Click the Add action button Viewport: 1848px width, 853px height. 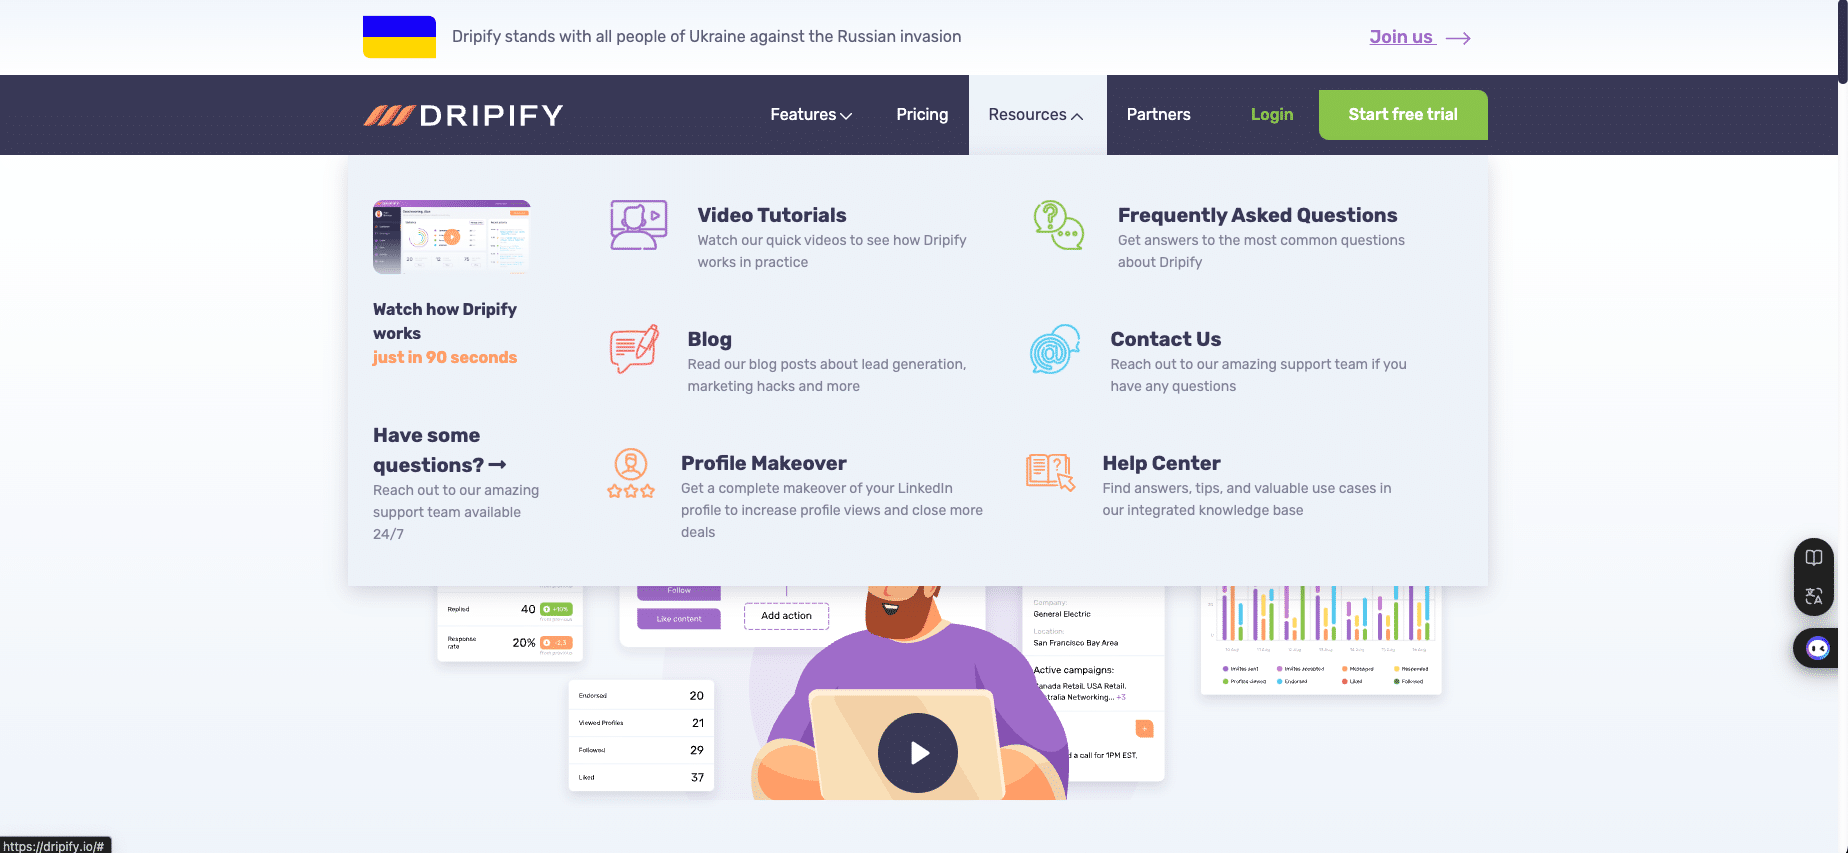click(x=786, y=616)
